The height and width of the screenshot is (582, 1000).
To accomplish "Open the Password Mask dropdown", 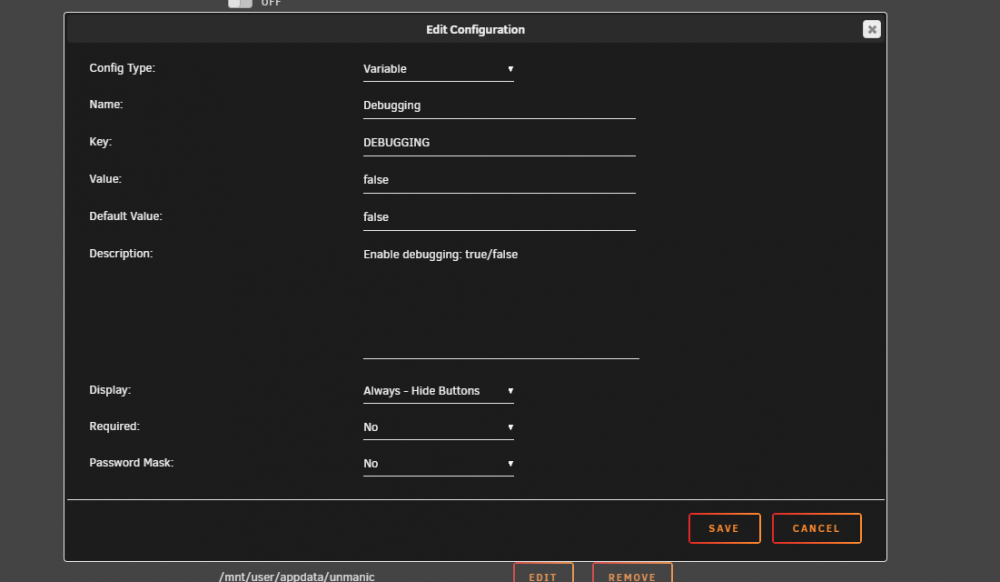I will pyautogui.click(x=438, y=464).
